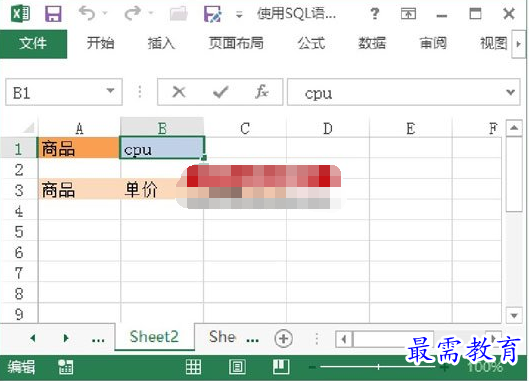This screenshot has width=529, height=381.
Task: Go to the previous sheet tab arrow
Action: (x=33, y=338)
